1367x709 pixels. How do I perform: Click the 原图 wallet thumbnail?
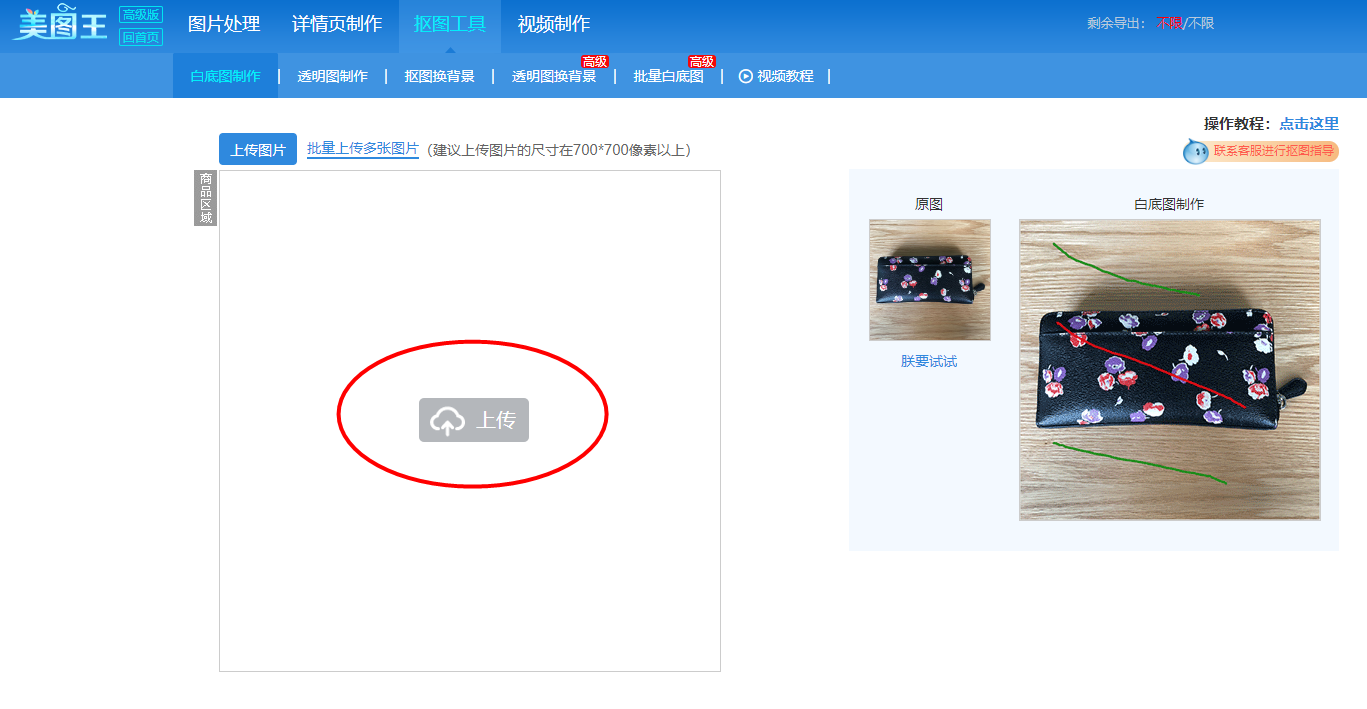tap(930, 280)
